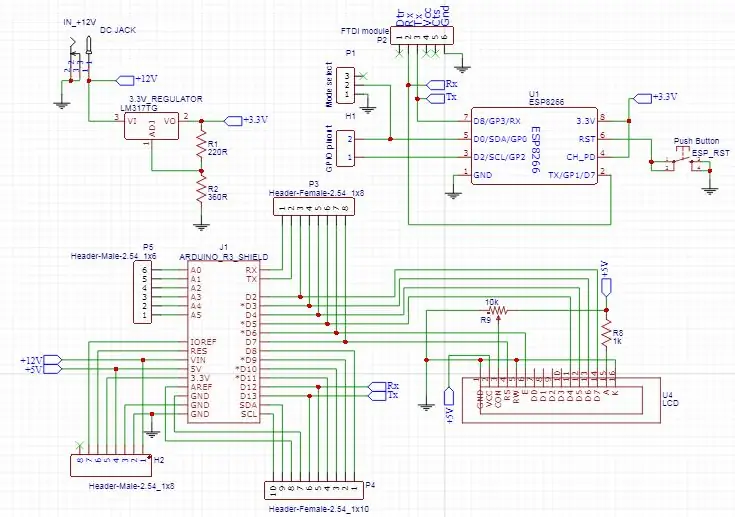Click the Mode select P1 header

tap(346, 84)
